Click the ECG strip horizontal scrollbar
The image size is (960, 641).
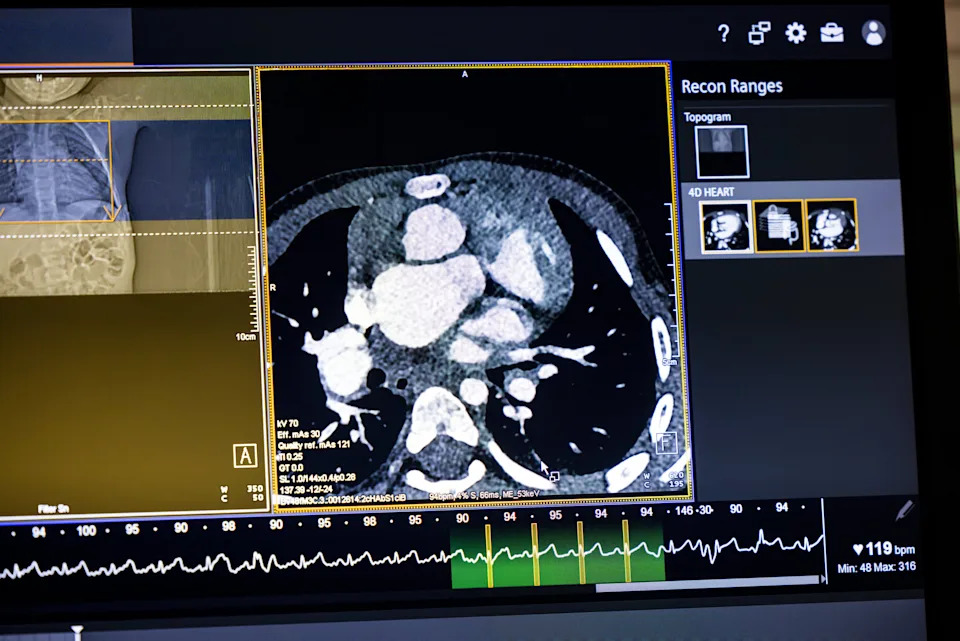point(707,582)
